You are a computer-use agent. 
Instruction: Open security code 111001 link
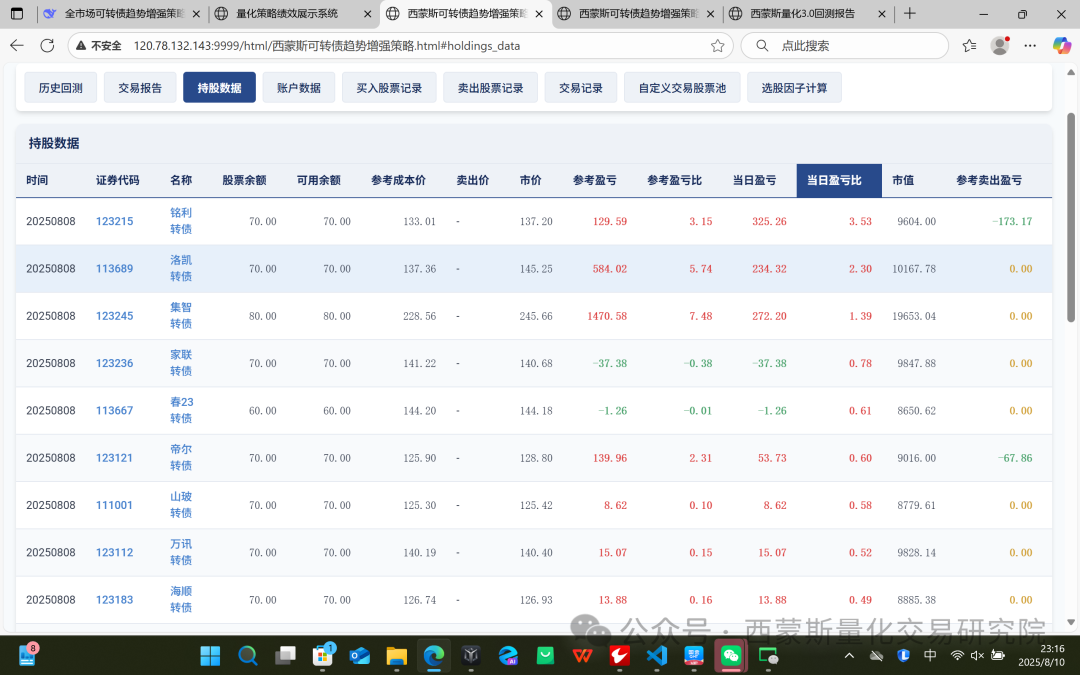[114, 505]
